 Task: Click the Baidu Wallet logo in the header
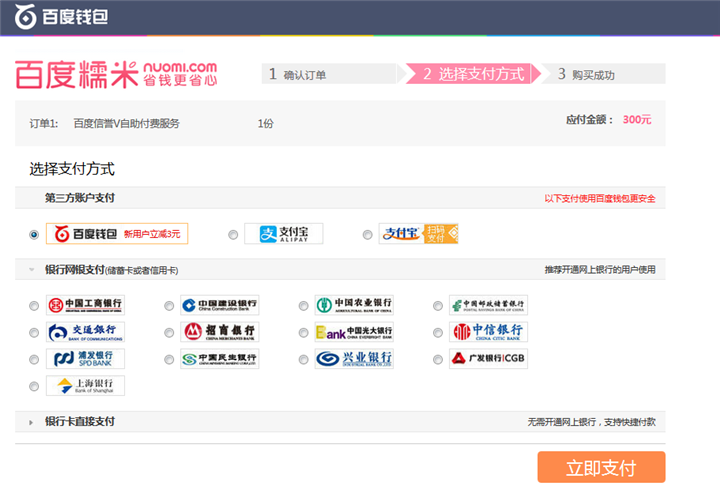[60, 17]
